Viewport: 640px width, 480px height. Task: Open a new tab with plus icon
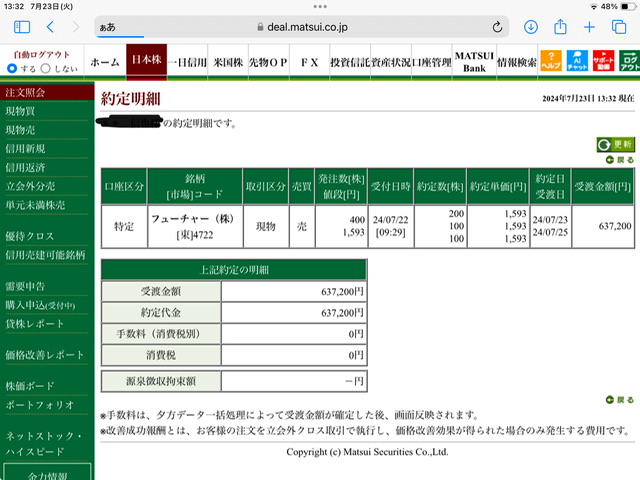[589, 27]
